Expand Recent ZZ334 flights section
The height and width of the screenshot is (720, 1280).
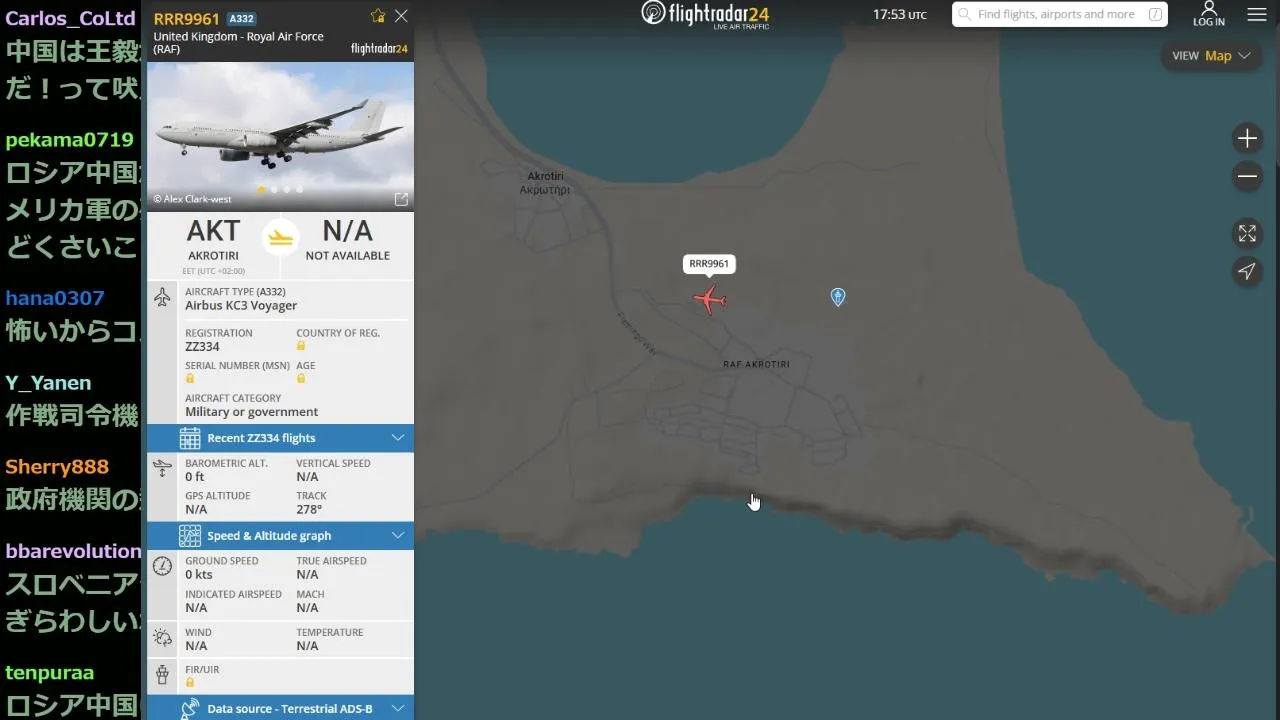click(x=280, y=438)
